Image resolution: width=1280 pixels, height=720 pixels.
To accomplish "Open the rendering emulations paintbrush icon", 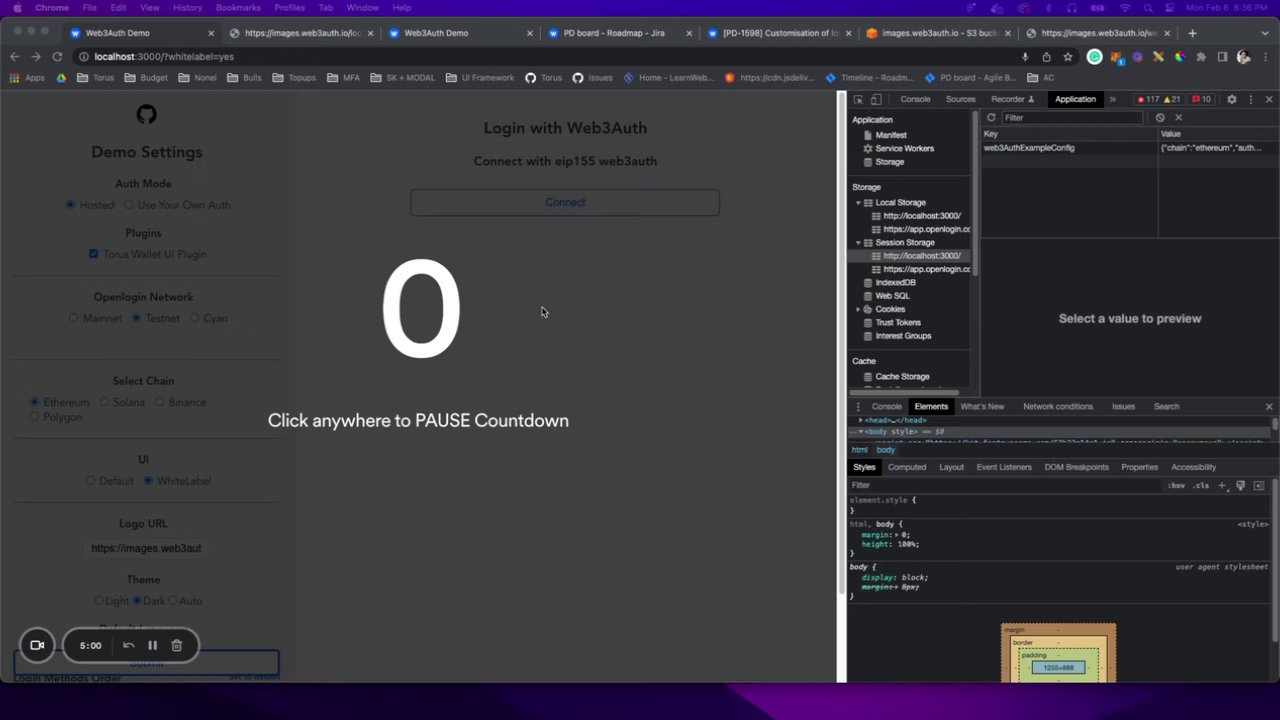I will 1241,485.
